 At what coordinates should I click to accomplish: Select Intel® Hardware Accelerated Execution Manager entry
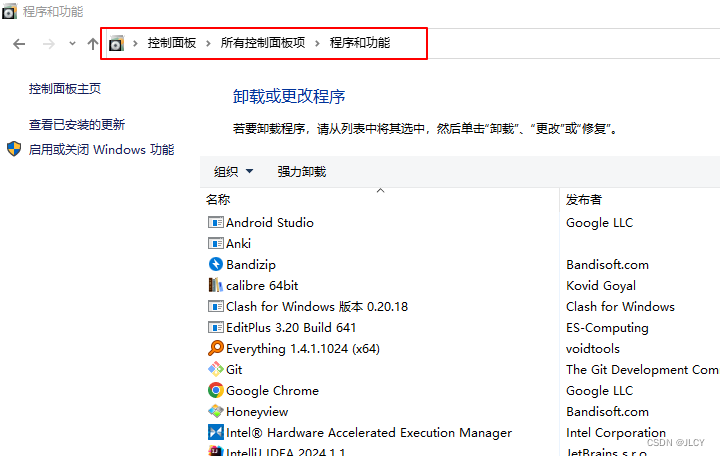point(369,433)
